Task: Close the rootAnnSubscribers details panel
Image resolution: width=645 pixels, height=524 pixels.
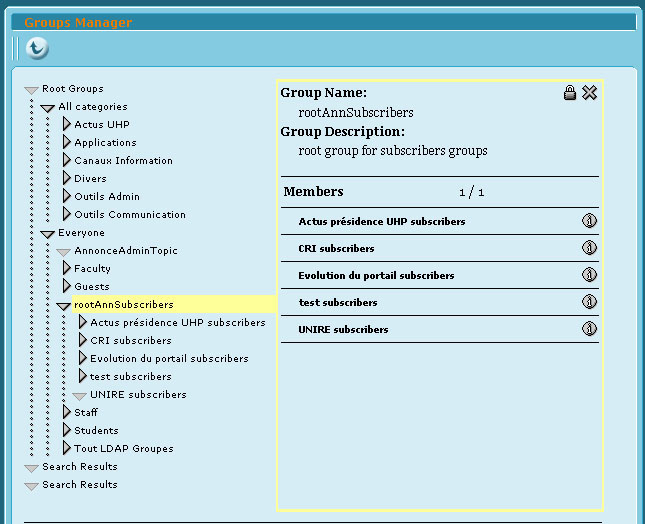Action: tap(589, 93)
